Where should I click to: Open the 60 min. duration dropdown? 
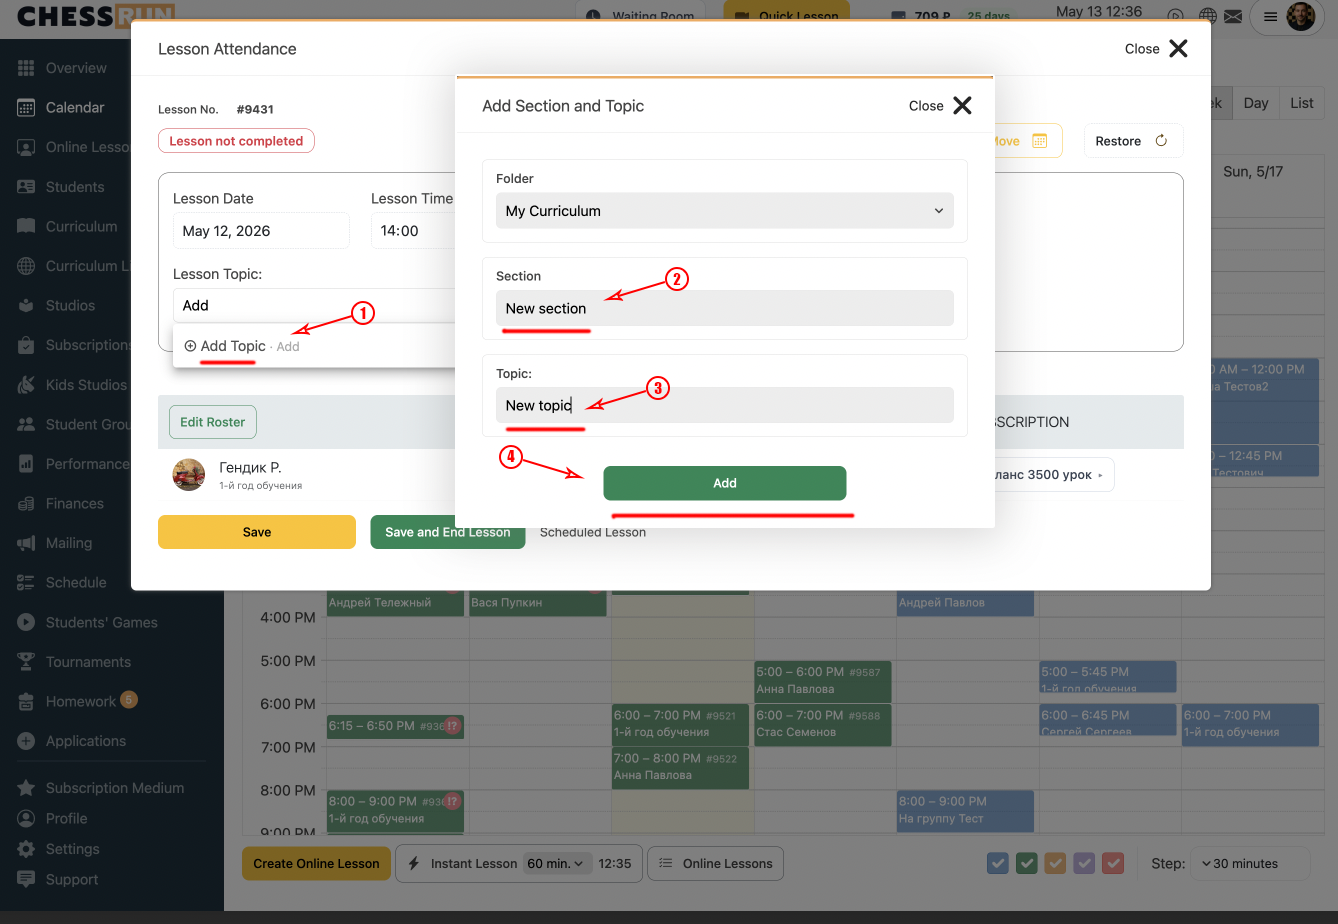click(x=557, y=864)
